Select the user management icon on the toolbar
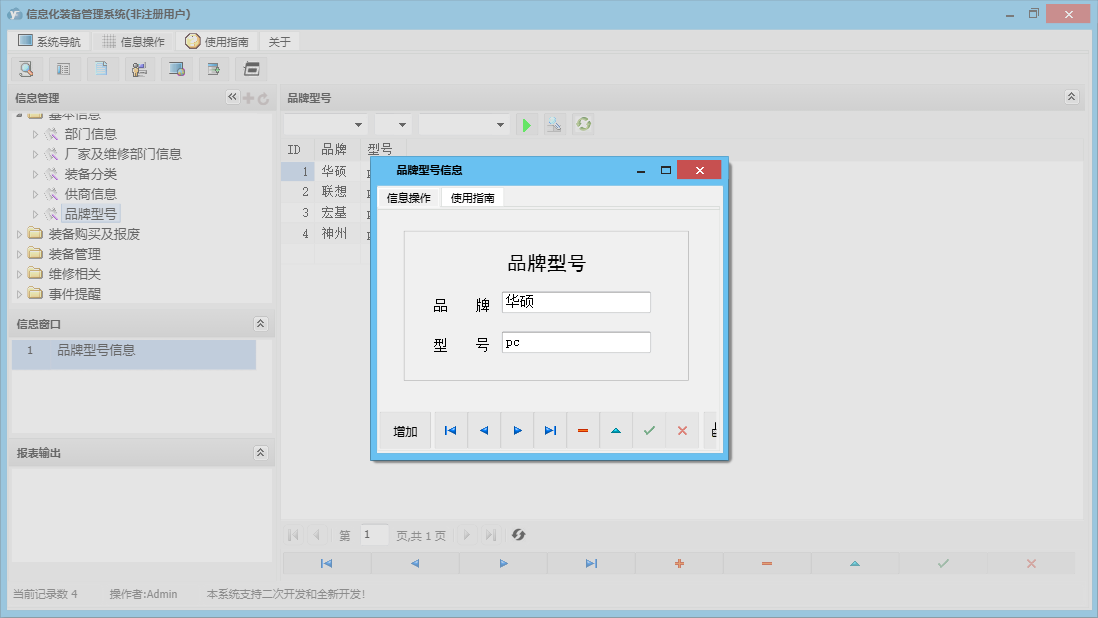 coord(139,68)
